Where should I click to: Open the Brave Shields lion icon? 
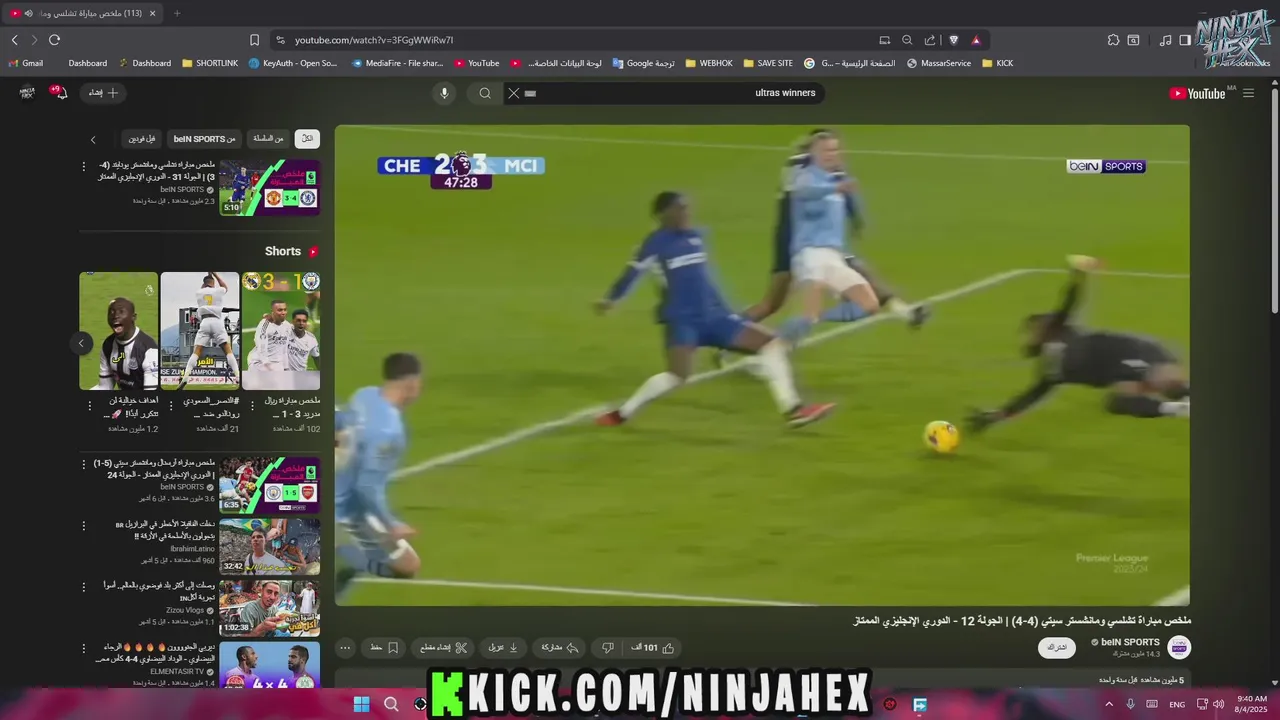tap(953, 40)
